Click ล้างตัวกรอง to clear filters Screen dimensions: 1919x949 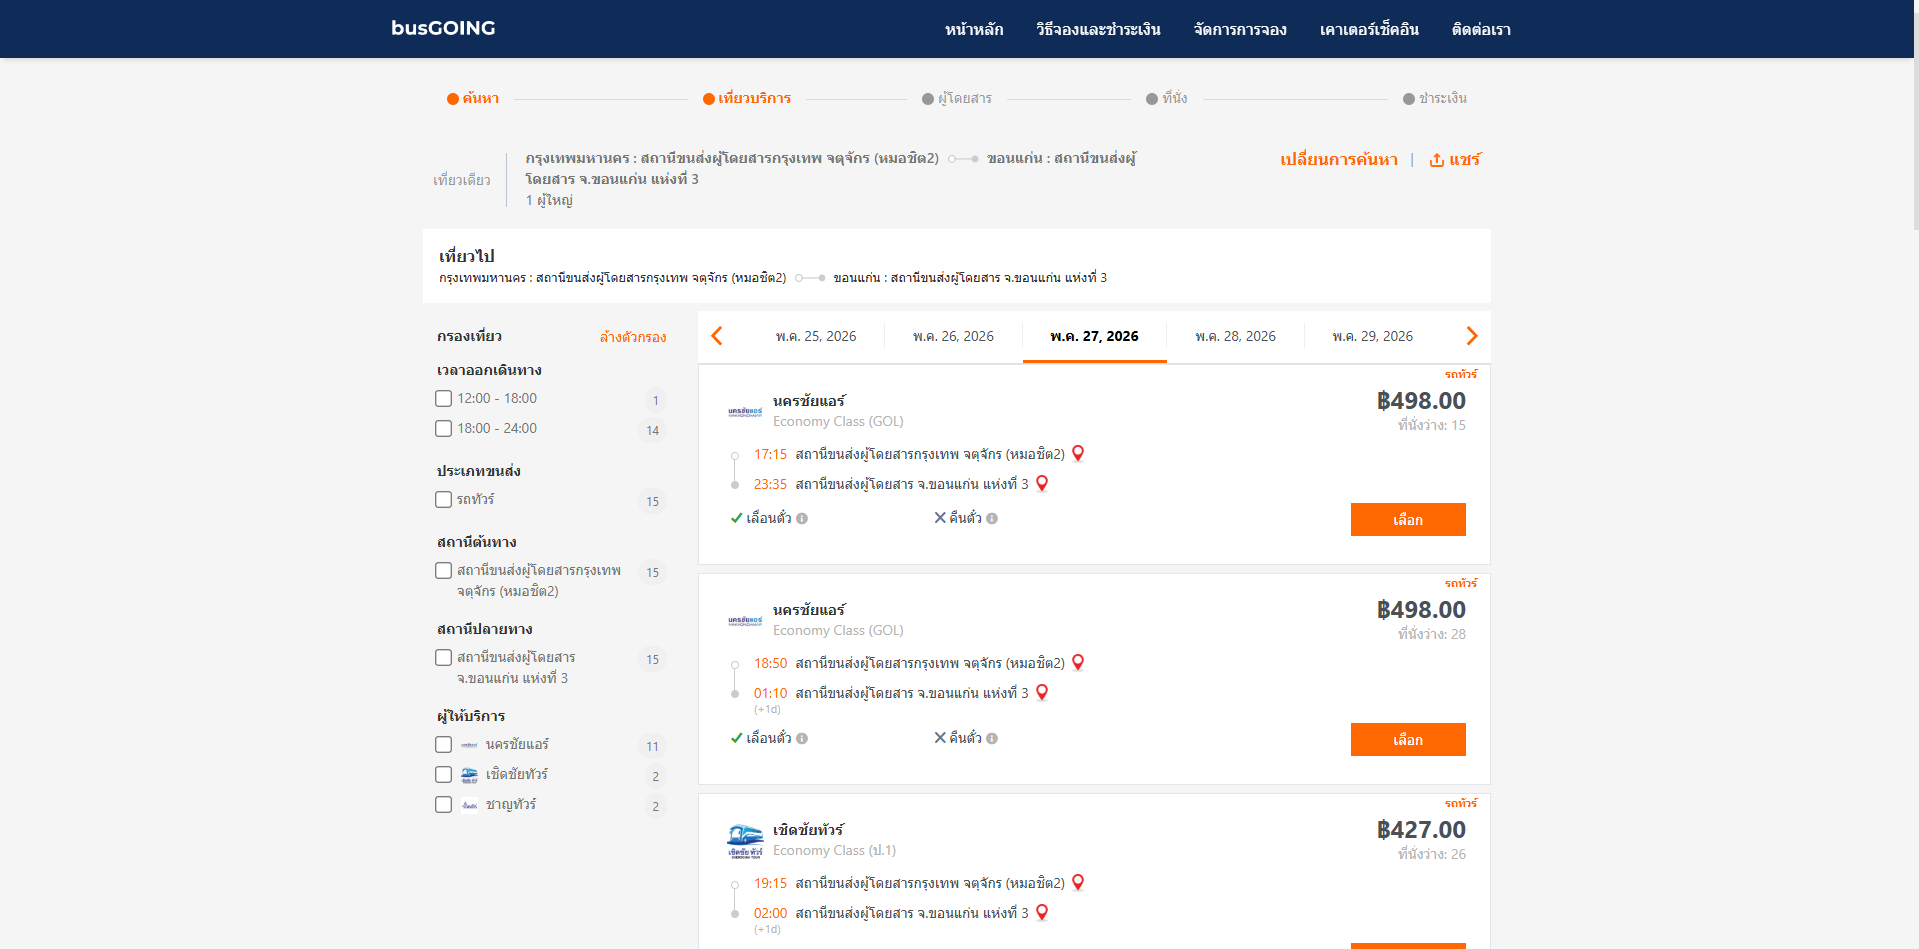point(633,337)
